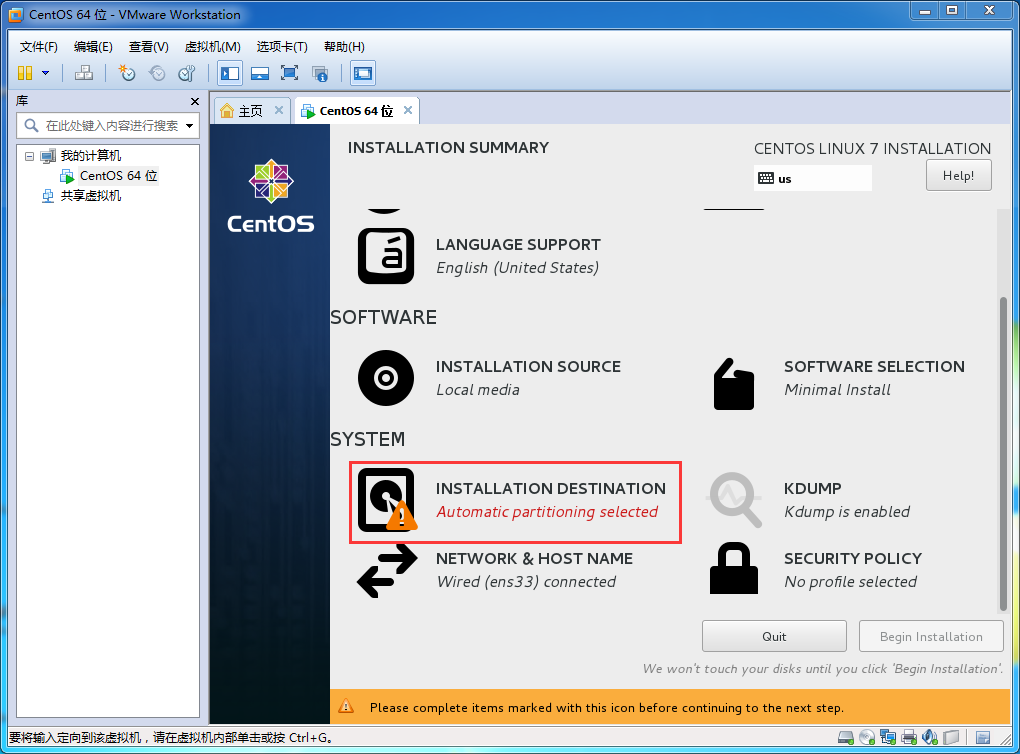Viewport: 1020px width, 754px height.
Task: Open the Language Support icon
Action: pyautogui.click(x=386, y=256)
